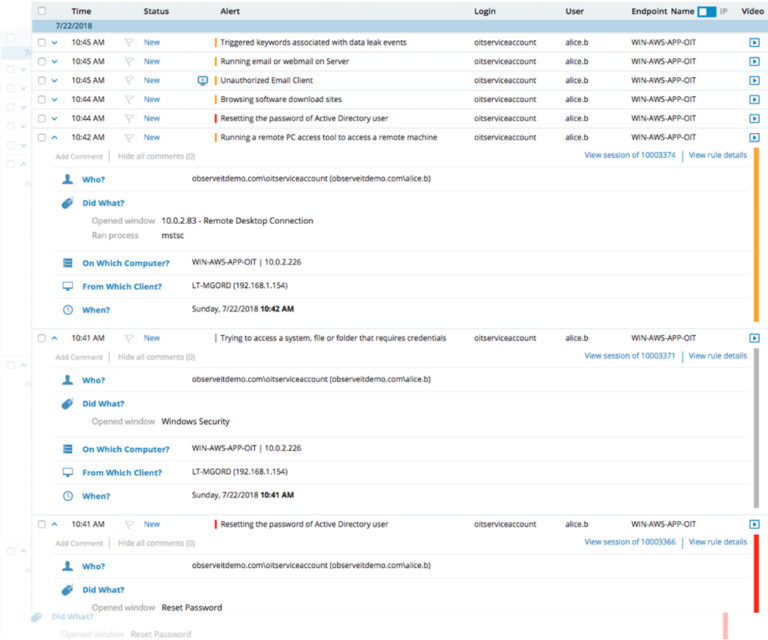The width and height of the screenshot is (768, 640).
Task: Open View session of 10003374 link
Action: 630,156
